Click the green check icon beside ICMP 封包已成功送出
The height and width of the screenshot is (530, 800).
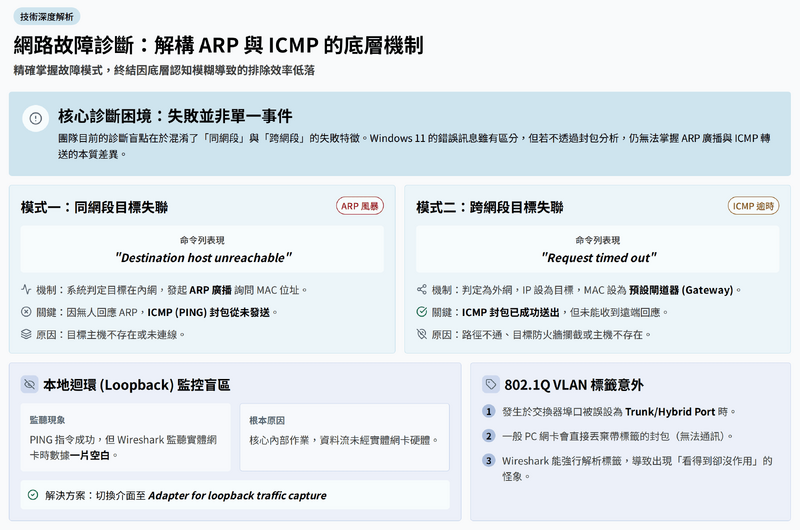point(421,312)
